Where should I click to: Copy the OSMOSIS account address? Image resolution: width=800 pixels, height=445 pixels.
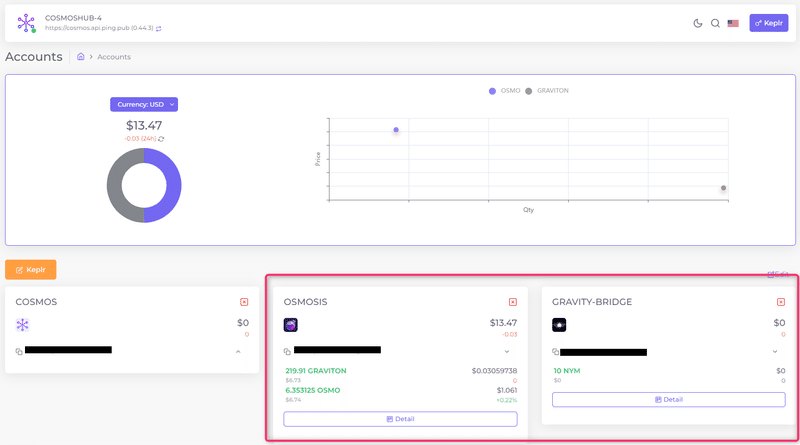point(287,352)
